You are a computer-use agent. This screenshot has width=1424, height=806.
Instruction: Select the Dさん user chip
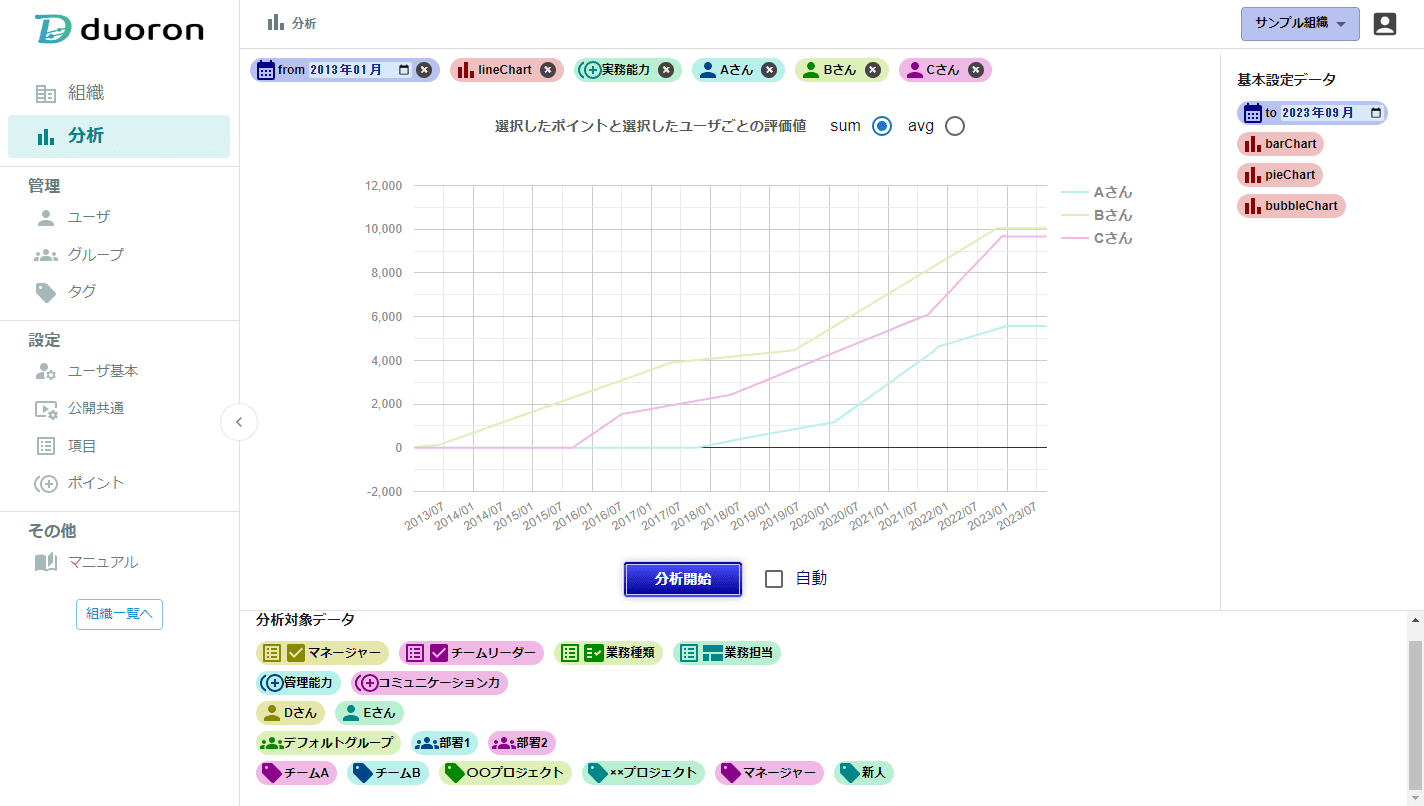click(291, 713)
